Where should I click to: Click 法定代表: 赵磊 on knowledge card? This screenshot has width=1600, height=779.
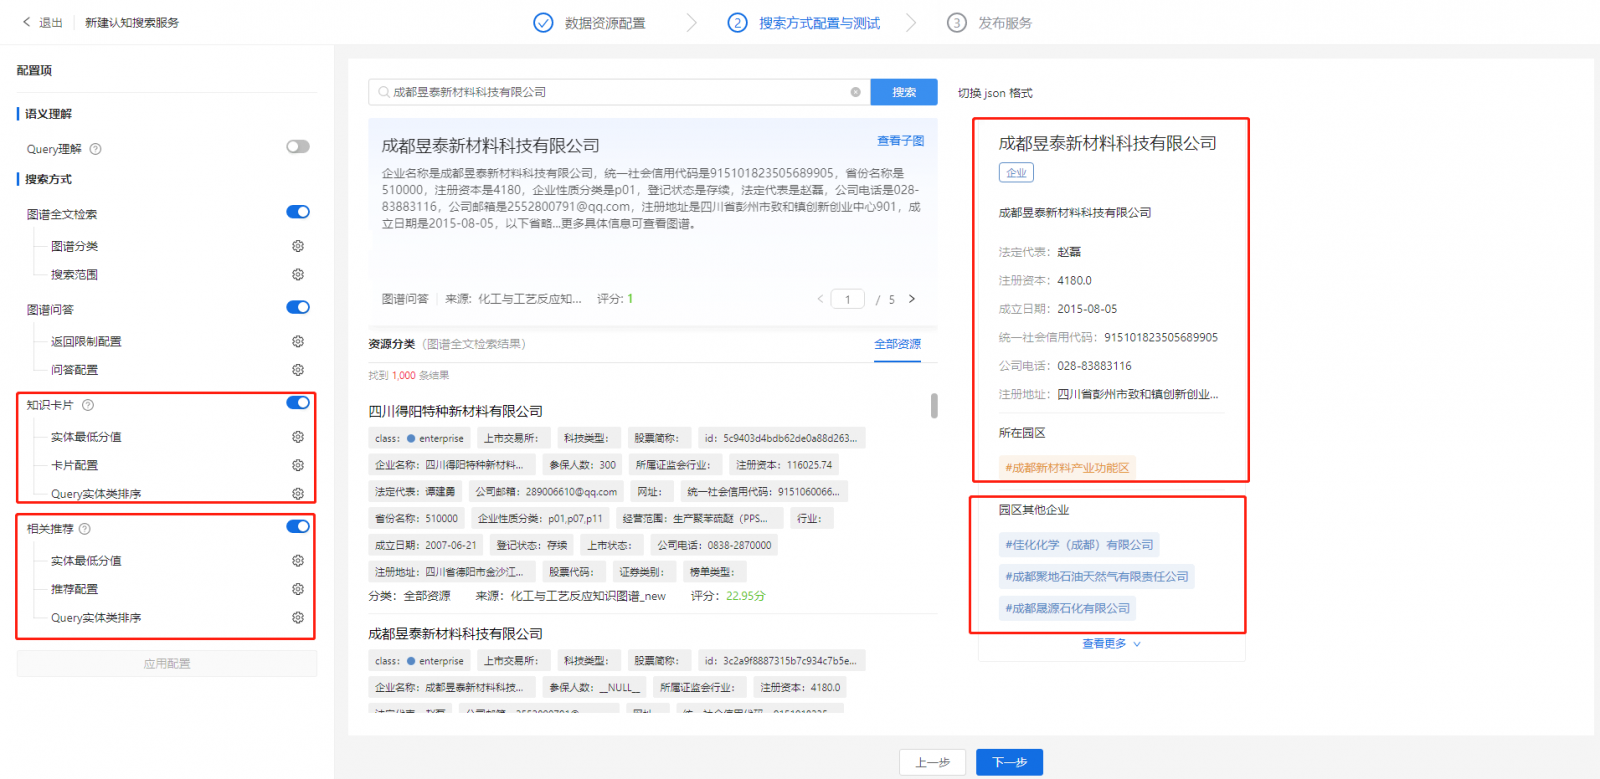click(1040, 252)
